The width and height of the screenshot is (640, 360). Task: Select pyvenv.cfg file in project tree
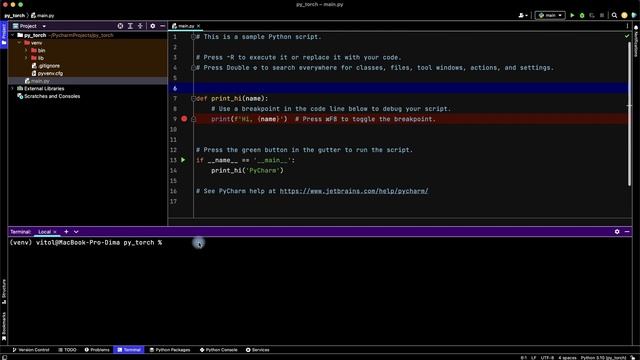[x=47, y=73]
